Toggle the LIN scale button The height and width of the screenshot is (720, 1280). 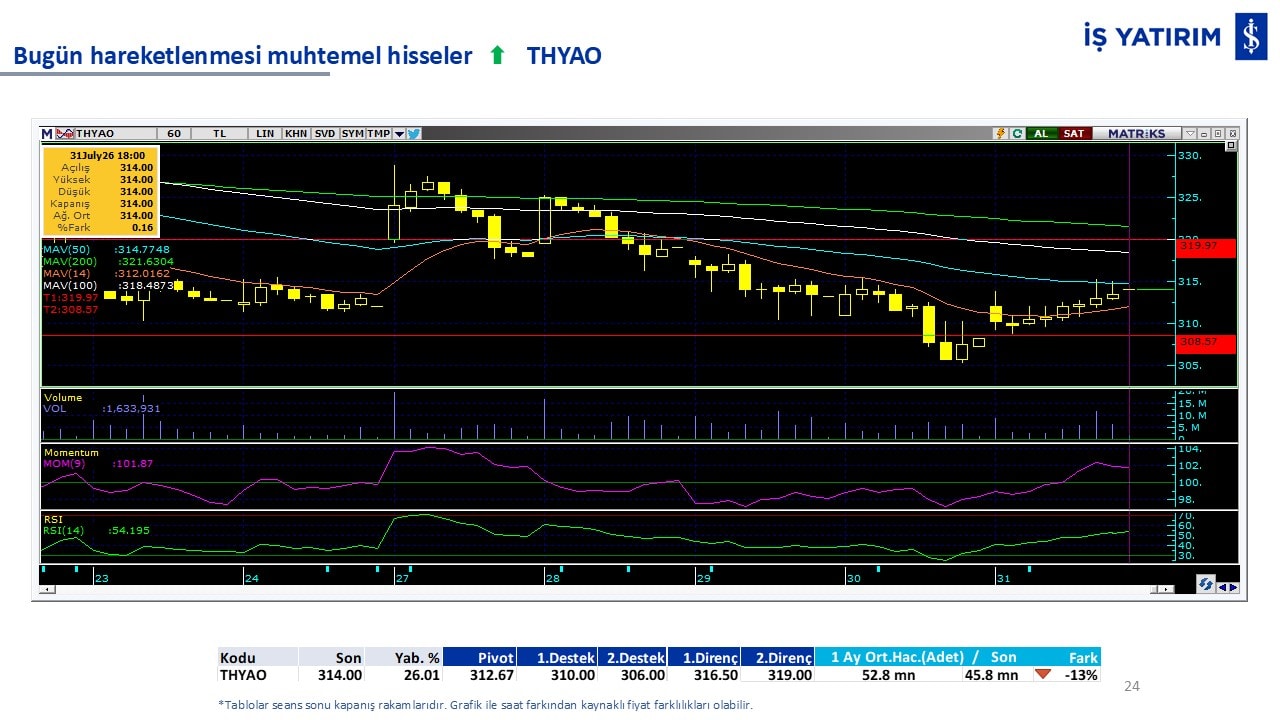[265, 133]
